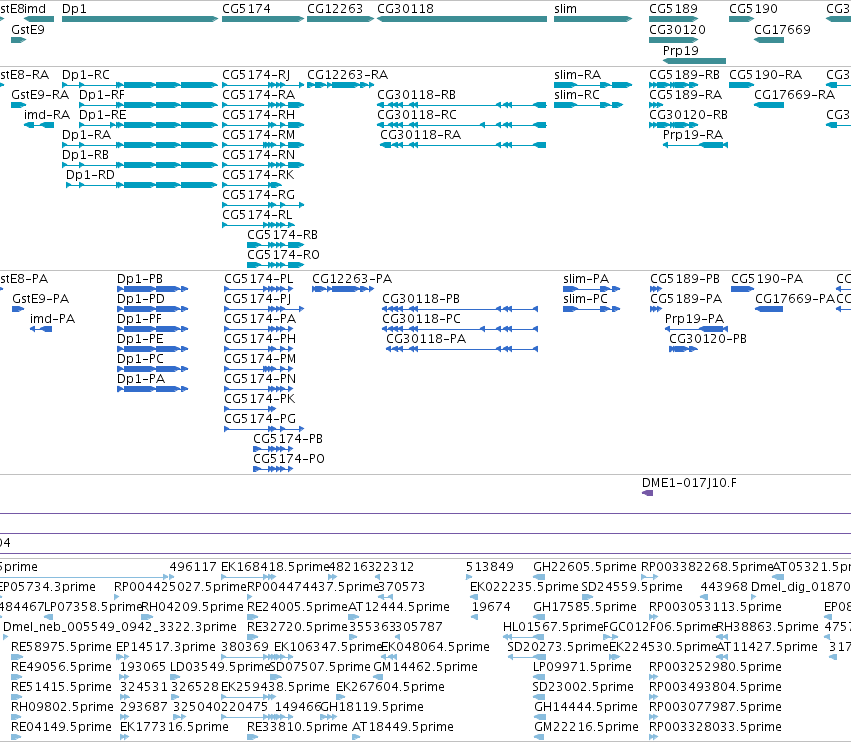
Task: Open EST SD20273.5prime
Action: [526, 657]
